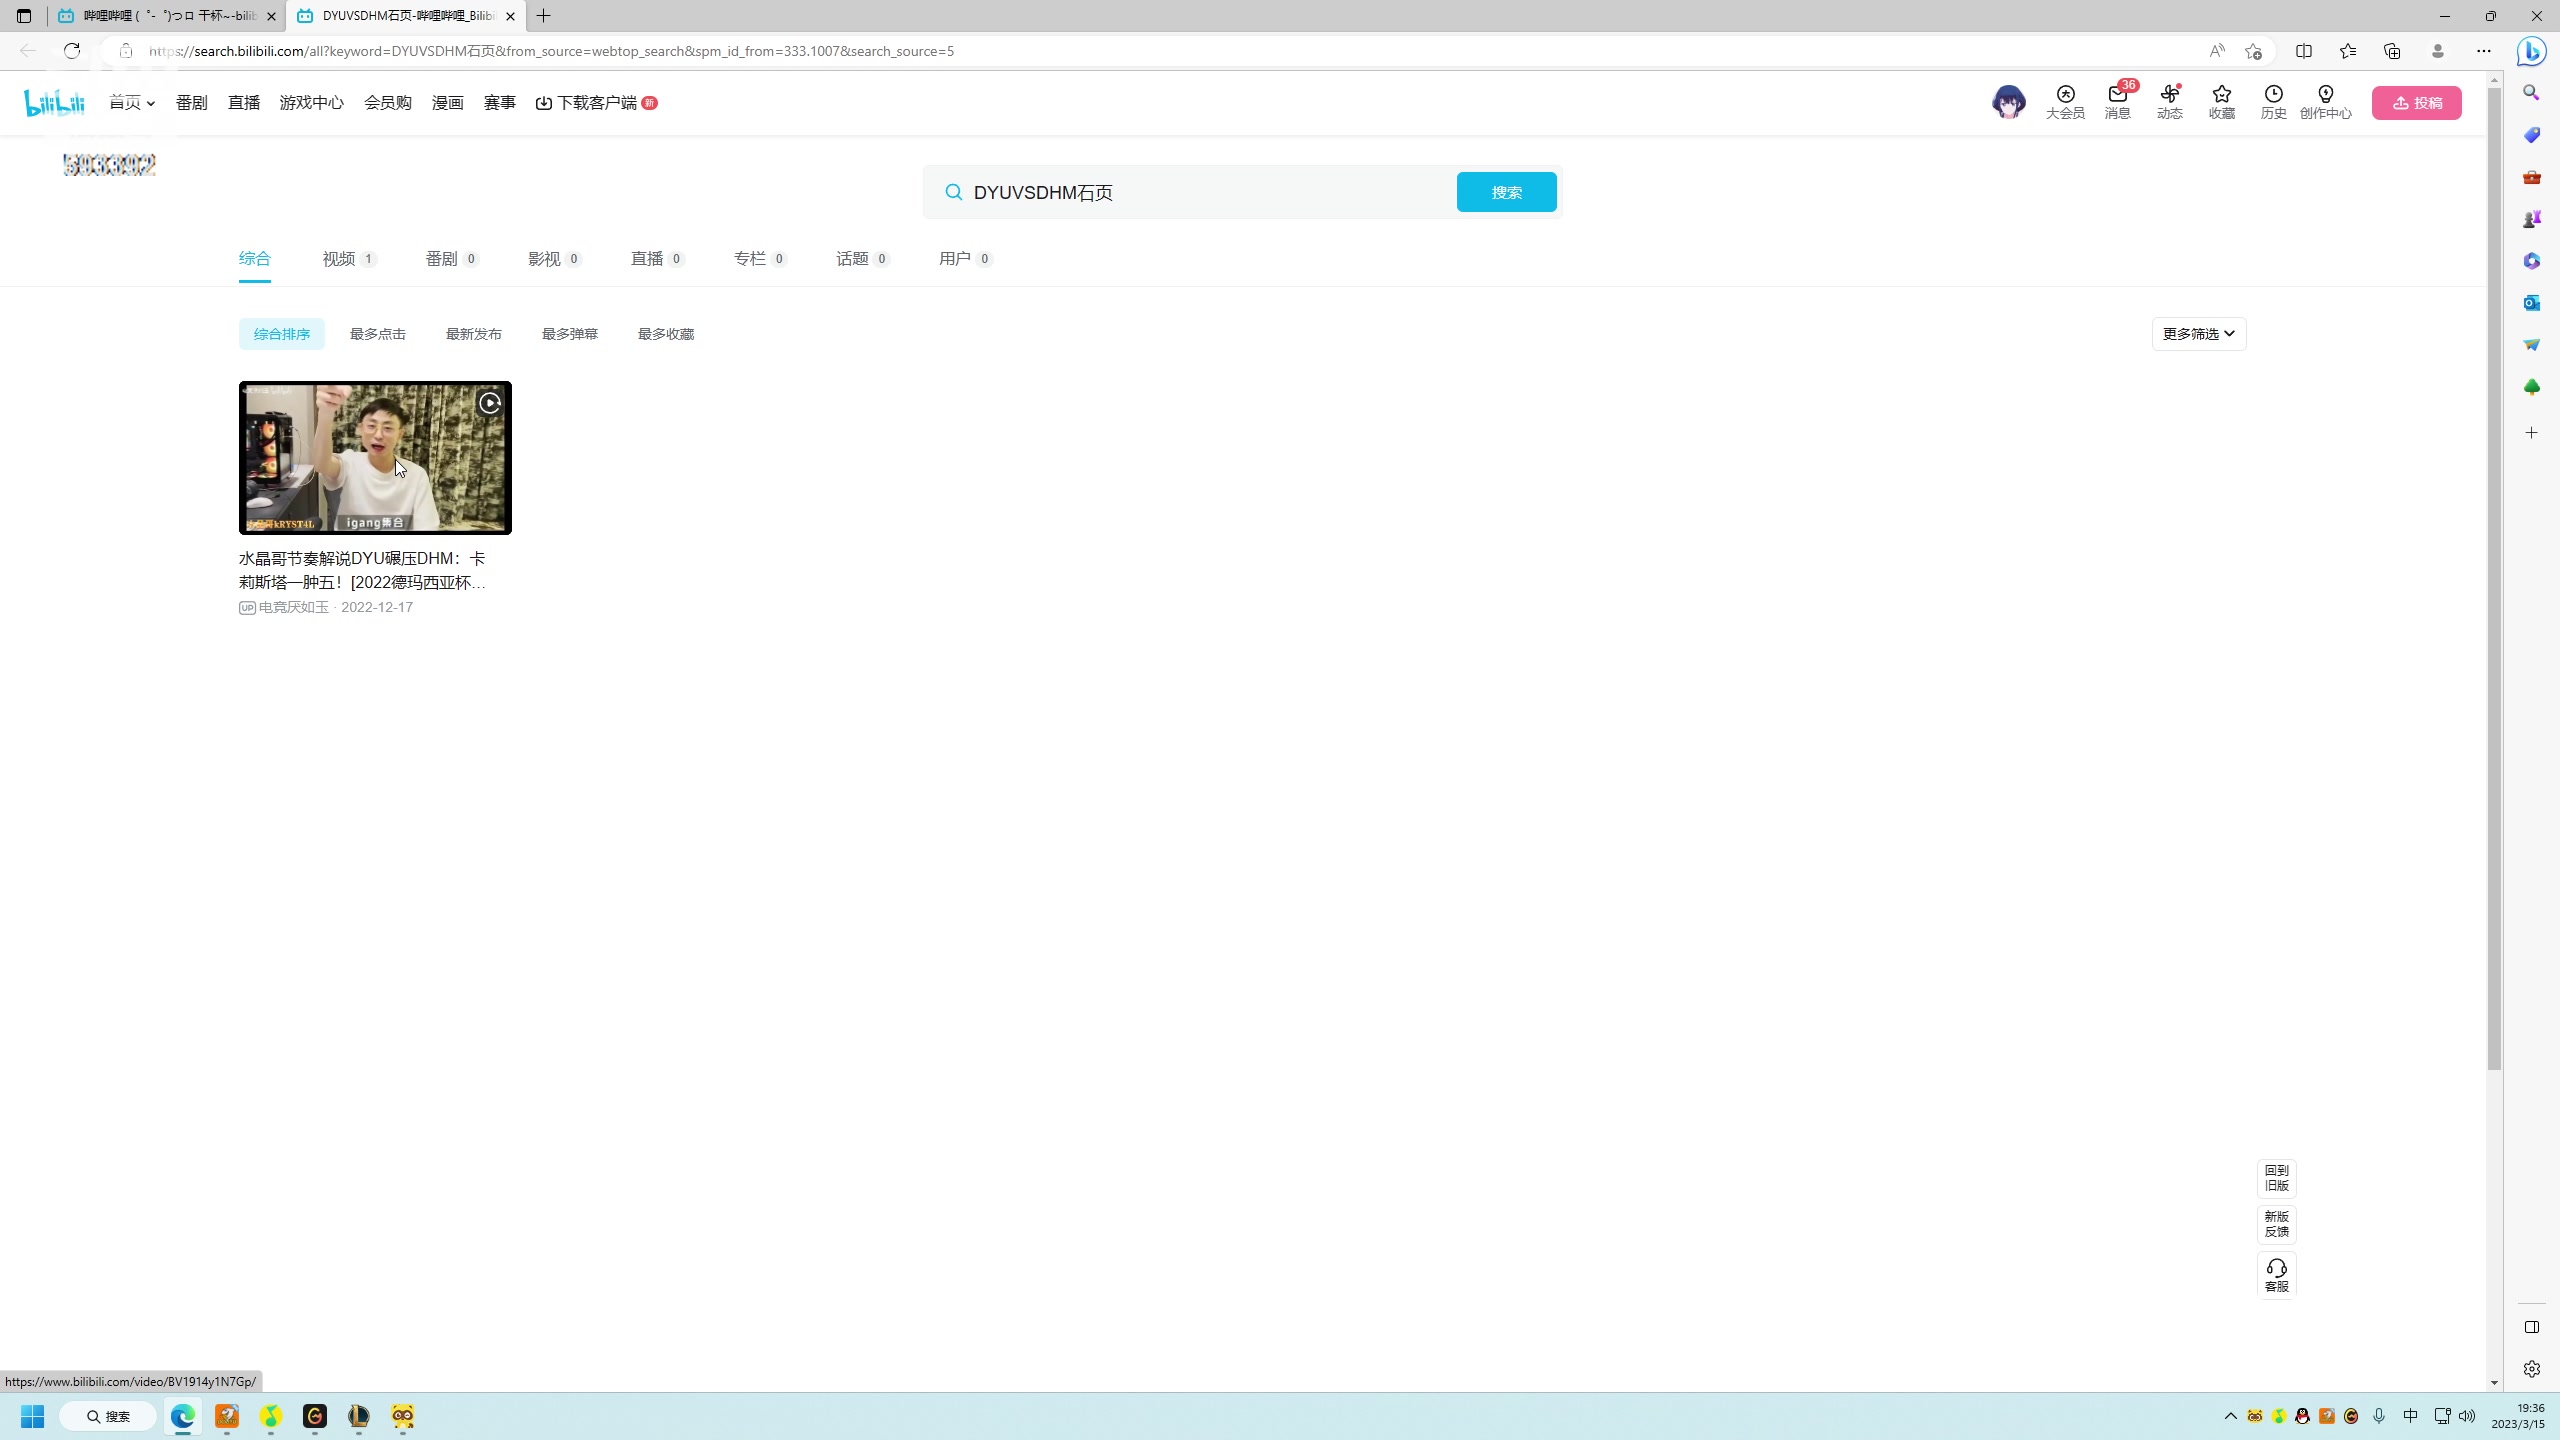
Task: Switch to the 用户 tab
Action: pyautogui.click(x=965, y=259)
